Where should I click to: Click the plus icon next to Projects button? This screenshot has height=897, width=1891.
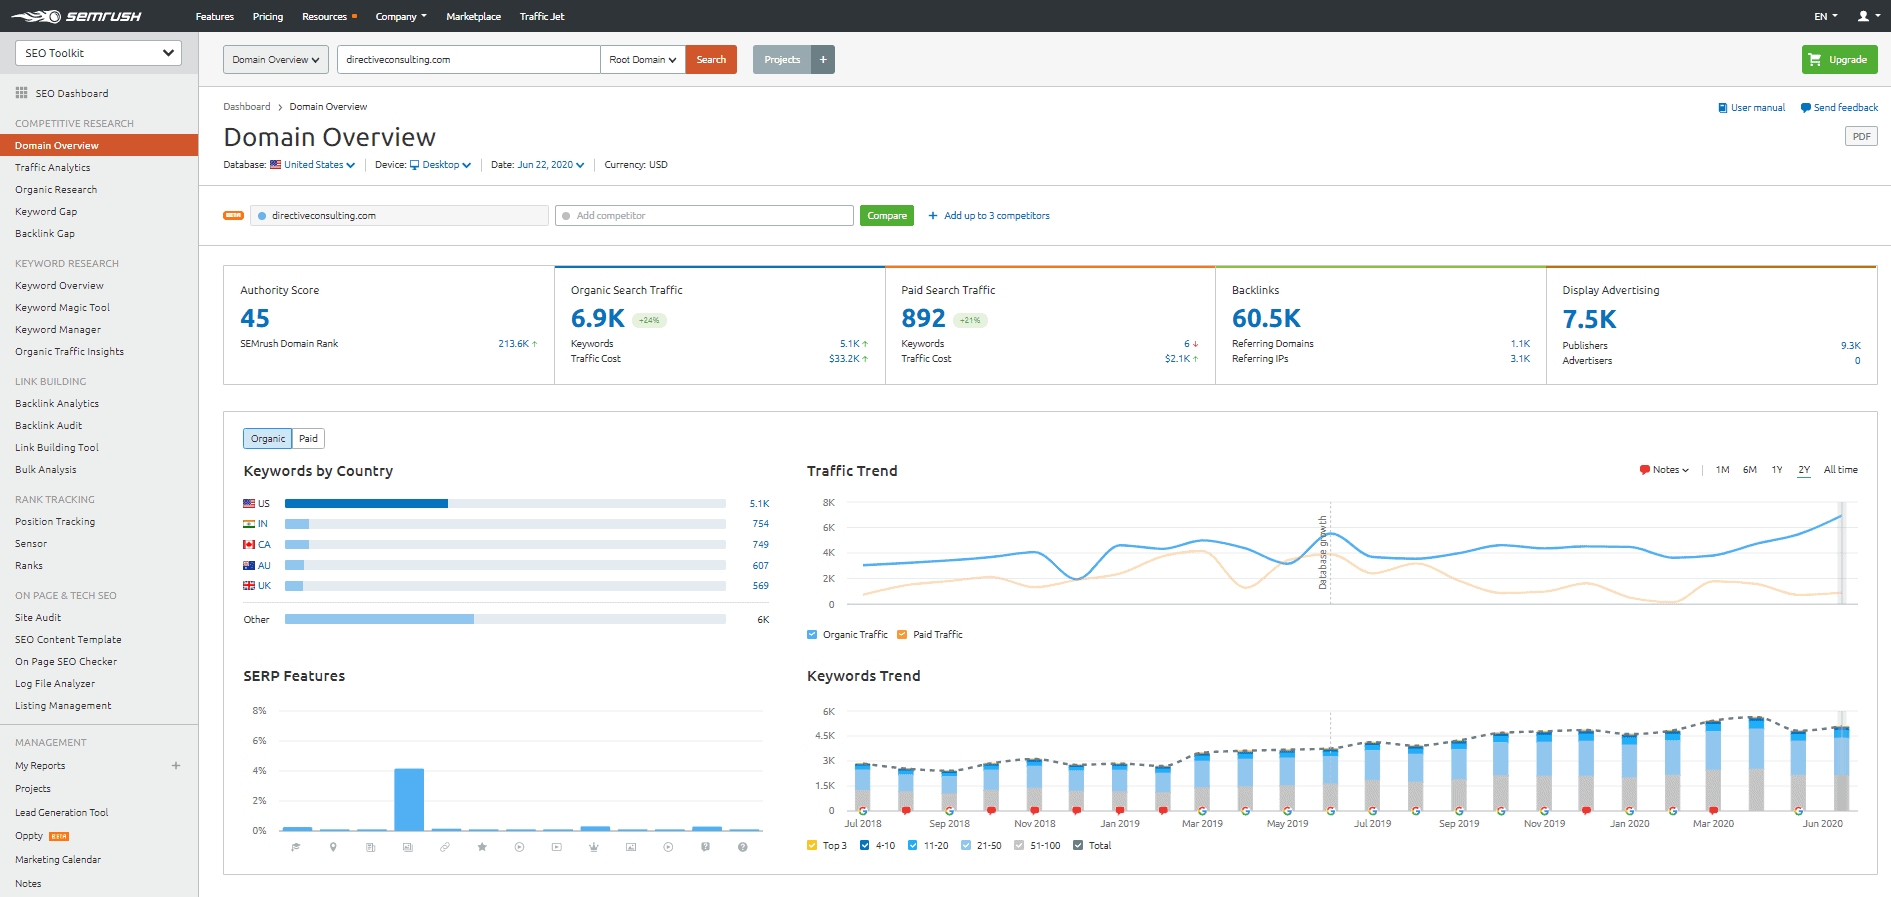click(x=823, y=60)
